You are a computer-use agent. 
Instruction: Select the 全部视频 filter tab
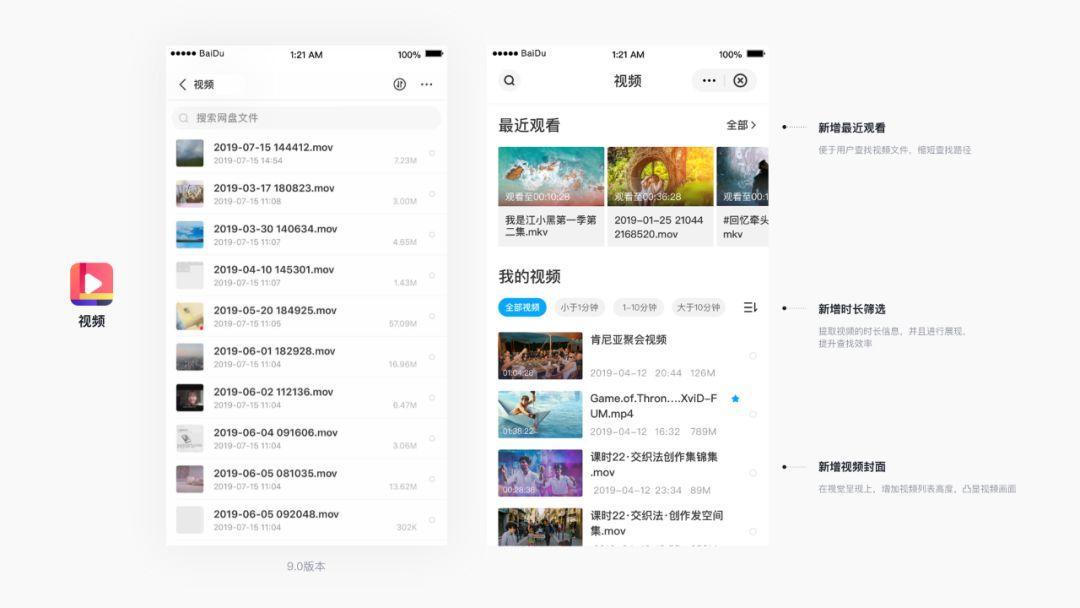(522, 308)
